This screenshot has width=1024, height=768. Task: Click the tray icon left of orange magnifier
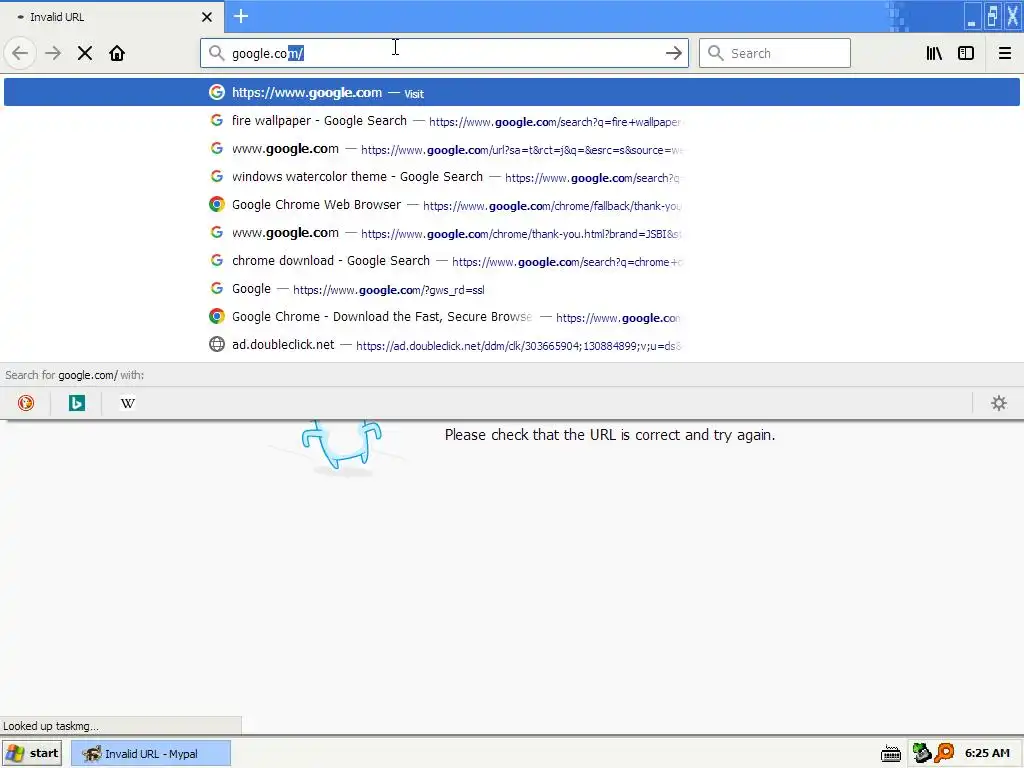(921, 753)
